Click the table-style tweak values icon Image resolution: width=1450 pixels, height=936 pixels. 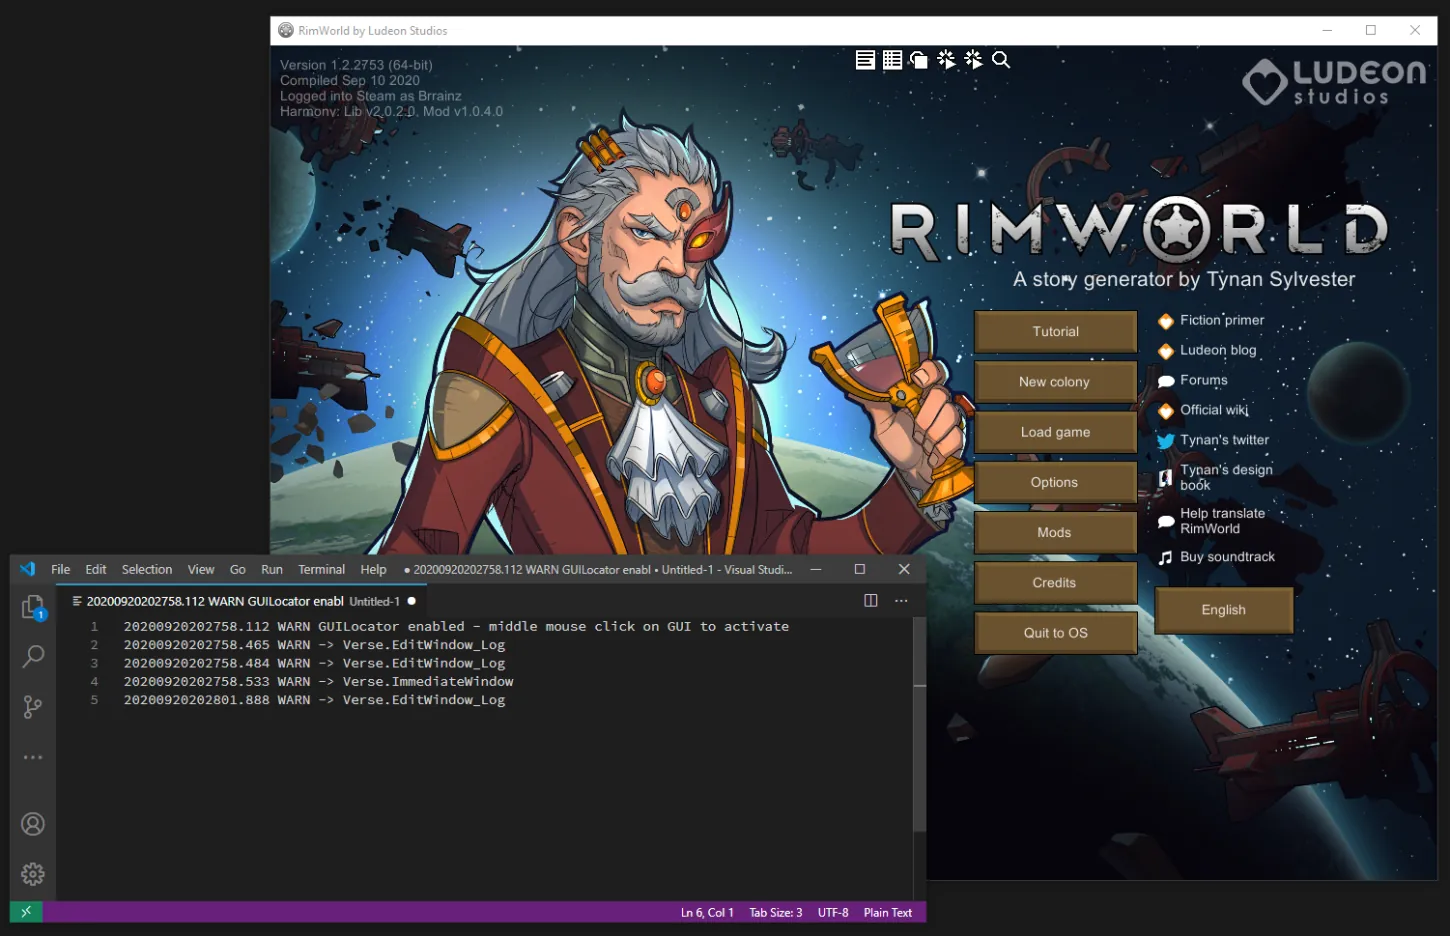[892, 60]
